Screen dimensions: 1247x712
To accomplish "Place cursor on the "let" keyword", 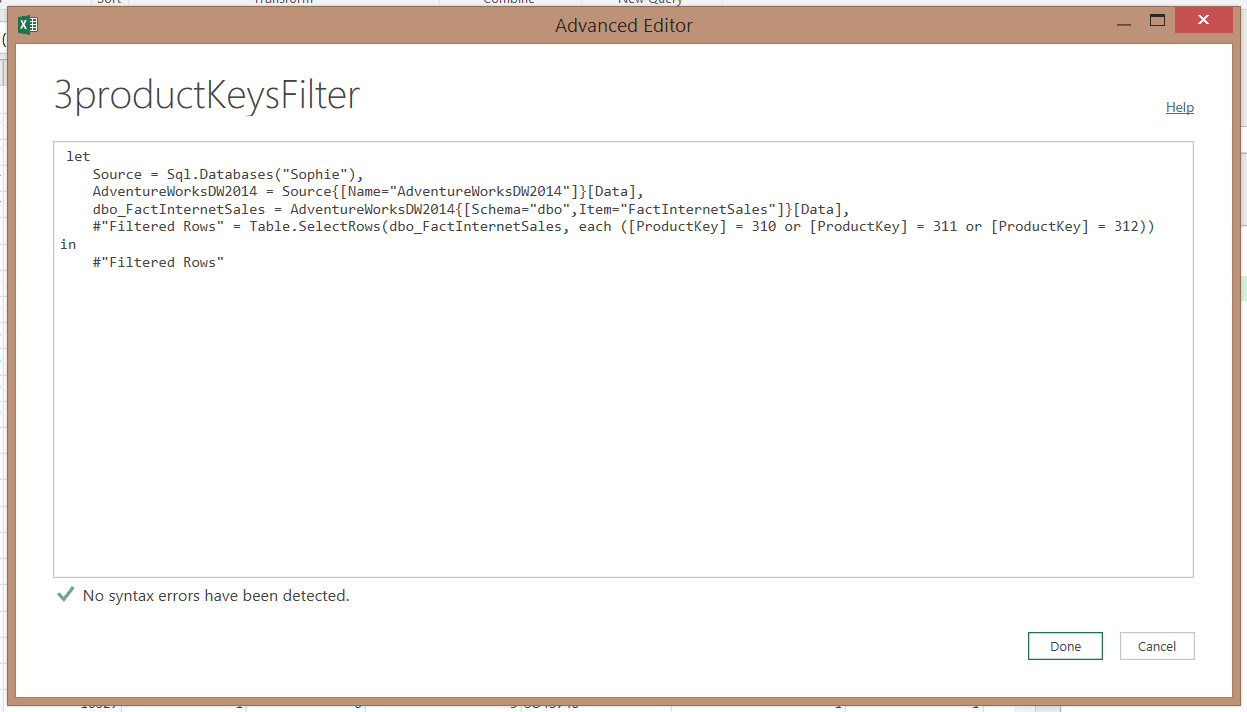I will pos(78,156).
